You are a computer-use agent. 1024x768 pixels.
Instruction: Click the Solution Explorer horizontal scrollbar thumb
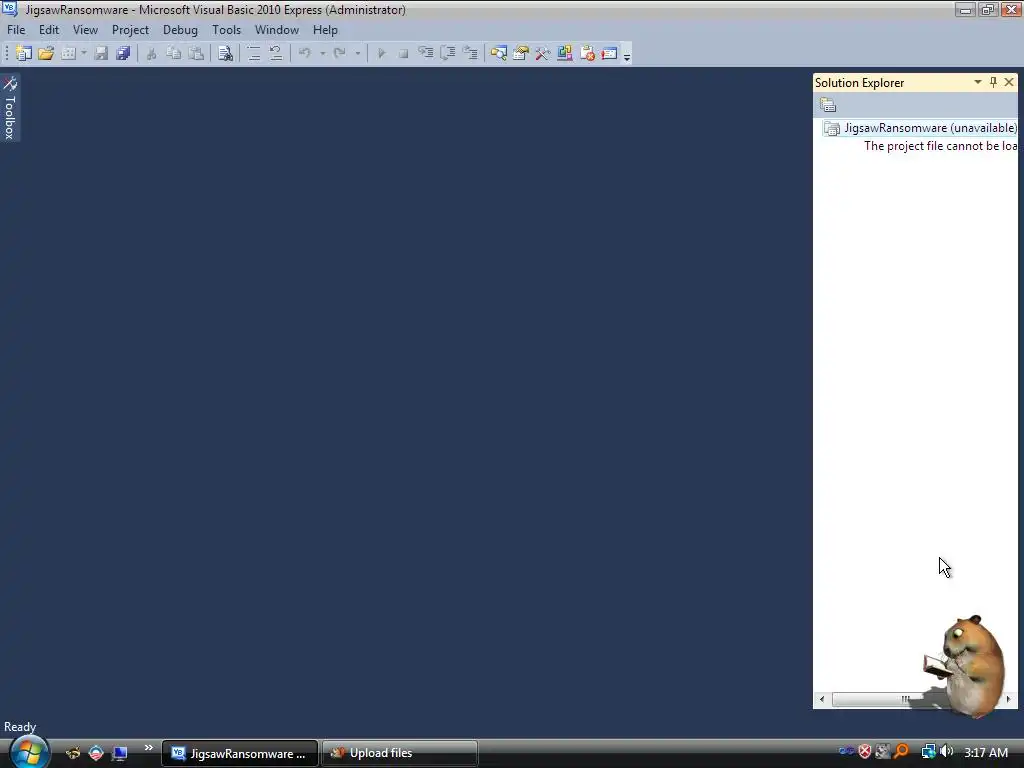[905, 699]
